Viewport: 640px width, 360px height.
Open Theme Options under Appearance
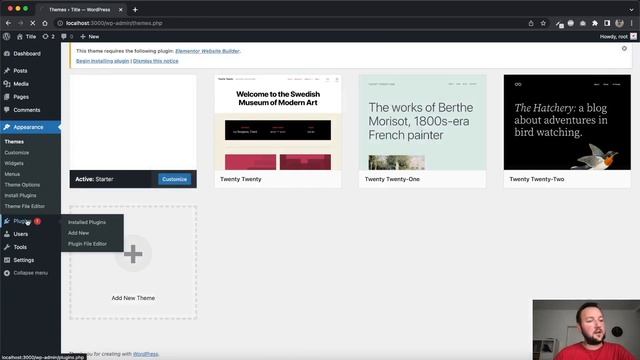22,184
